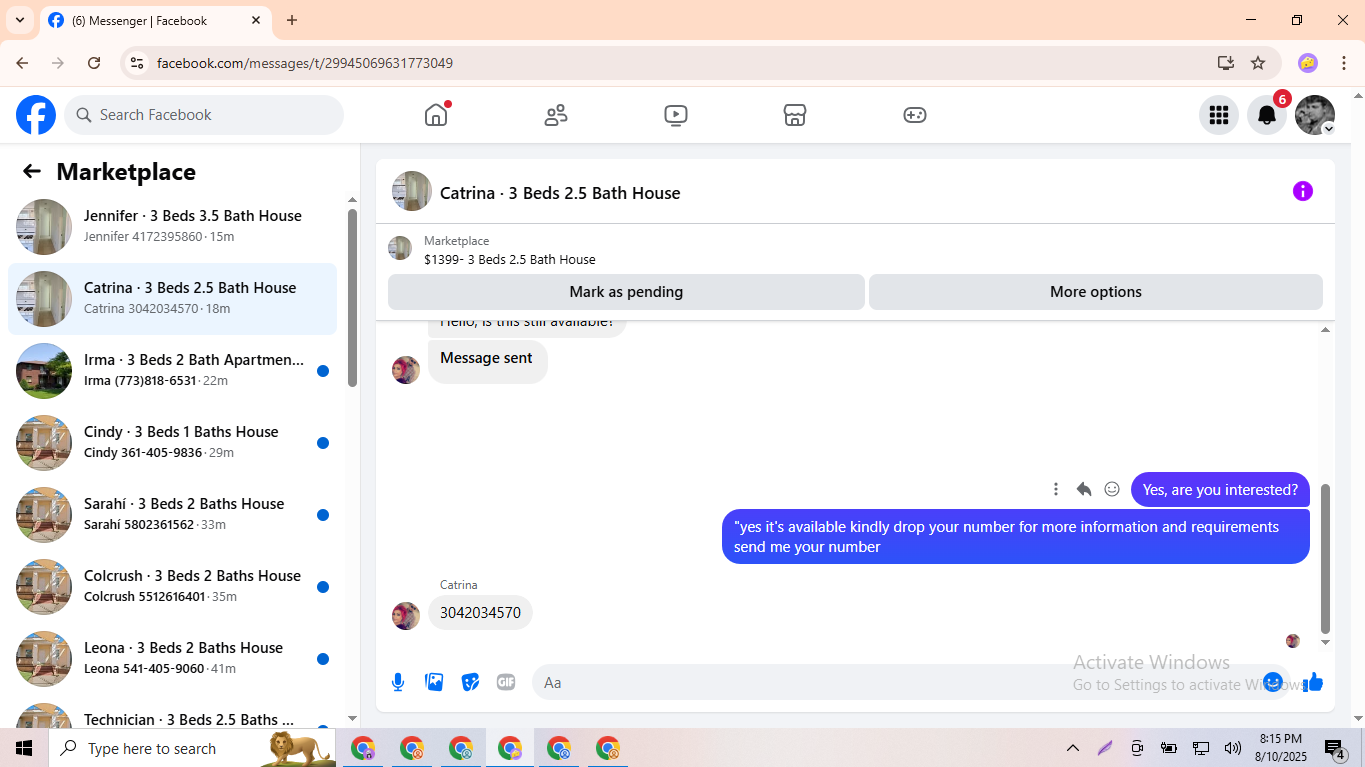Go back using Marketplace back arrow
This screenshot has height=767, width=1365.
pos(32,171)
